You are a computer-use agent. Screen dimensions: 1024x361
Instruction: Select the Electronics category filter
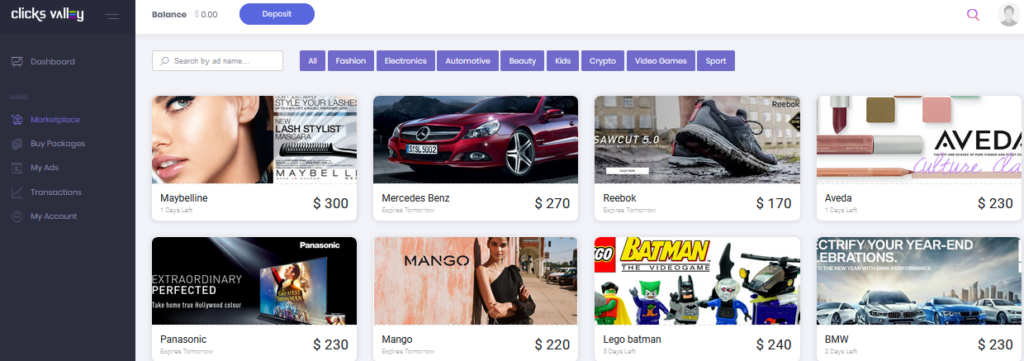(x=406, y=61)
